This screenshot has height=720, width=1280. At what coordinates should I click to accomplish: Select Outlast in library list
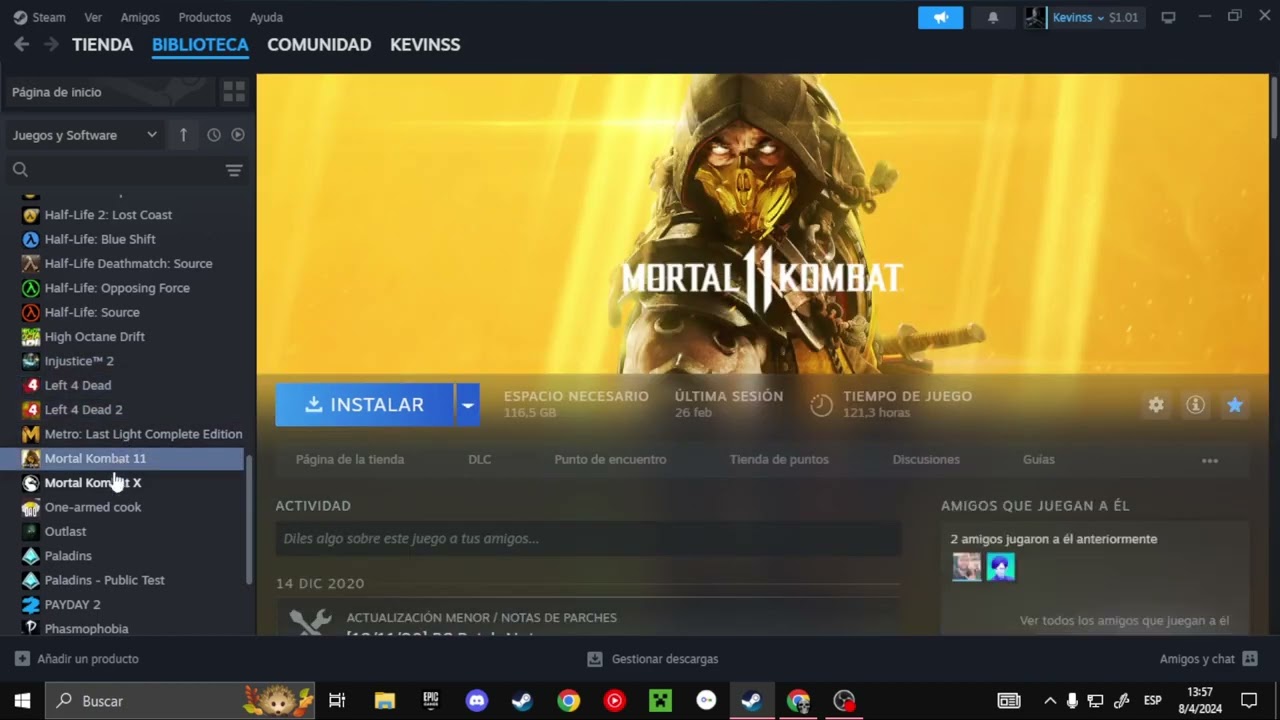coord(65,532)
